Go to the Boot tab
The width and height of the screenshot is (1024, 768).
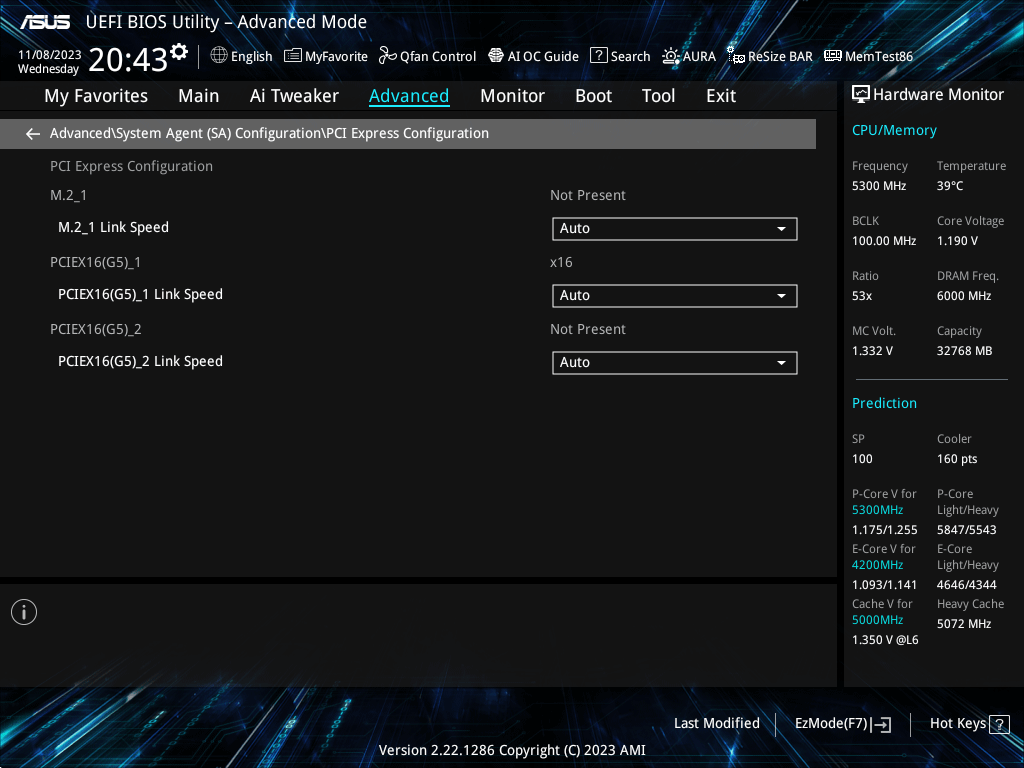(x=594, y=96)
